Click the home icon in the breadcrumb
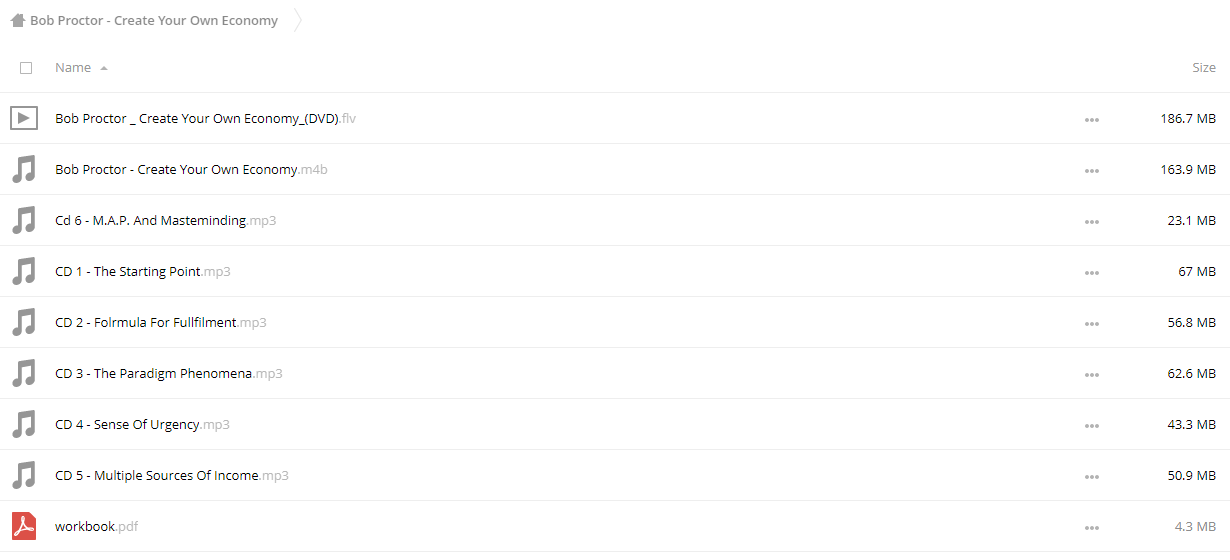Screen dimensions: 1230x560 click(x=18, y=20)
